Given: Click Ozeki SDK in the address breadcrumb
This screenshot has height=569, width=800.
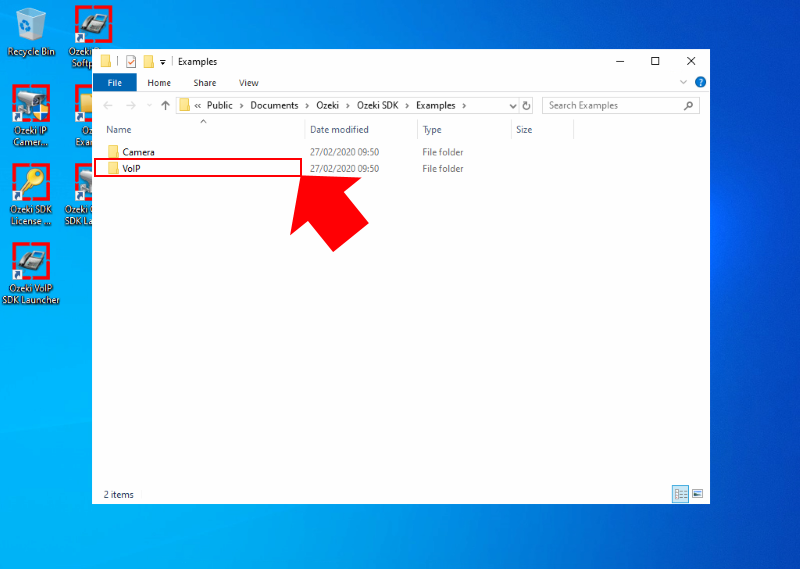Looking at the screenshot, I should [378, 106].
